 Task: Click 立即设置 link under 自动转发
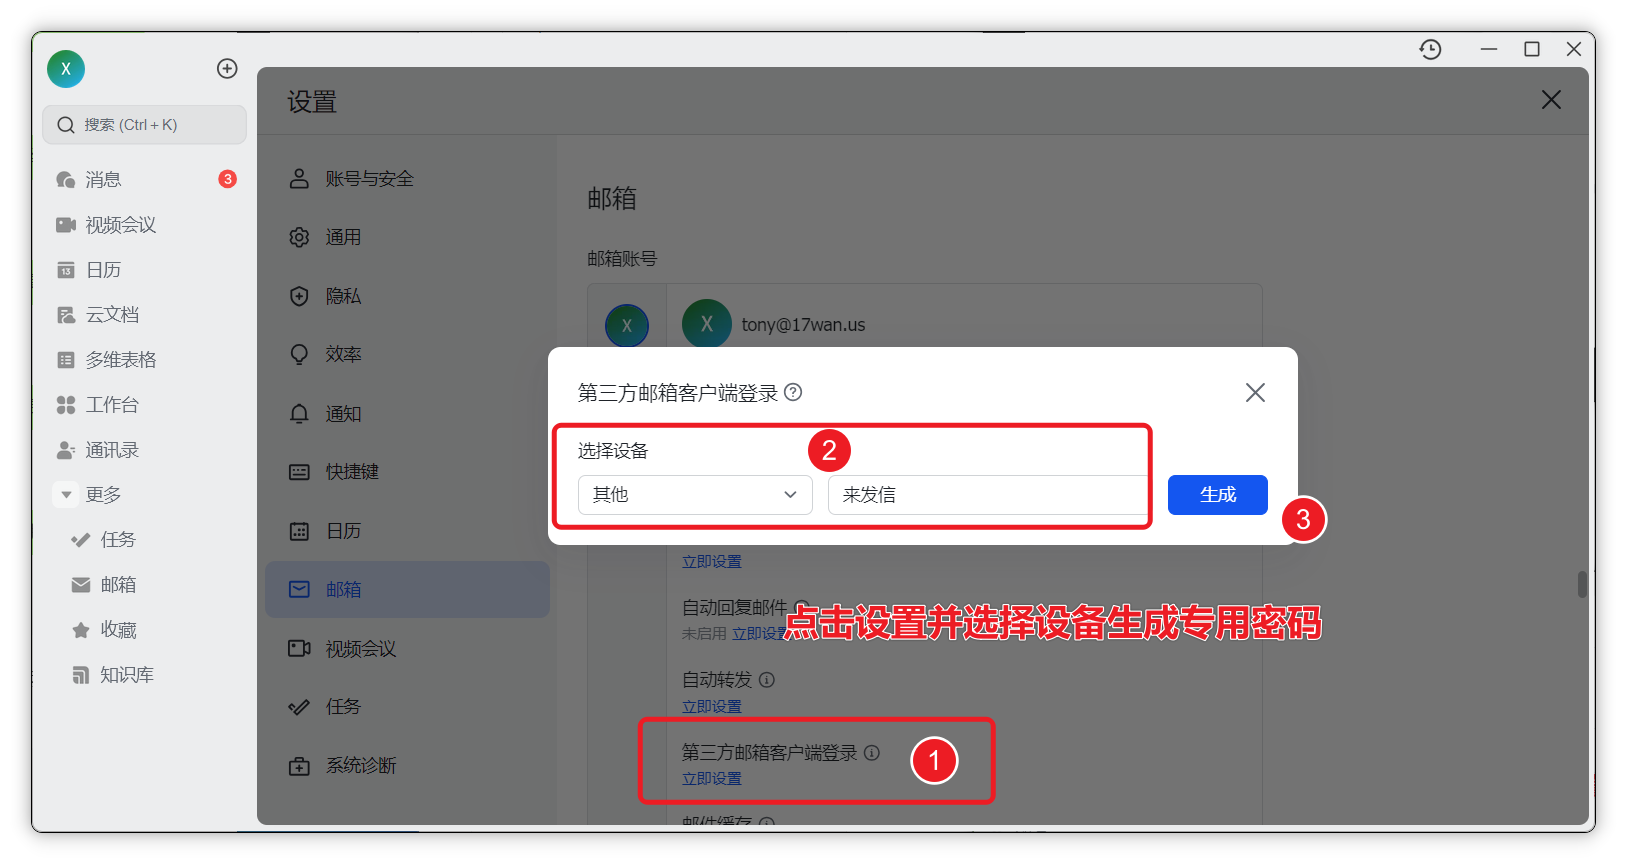tap(711, 707)
